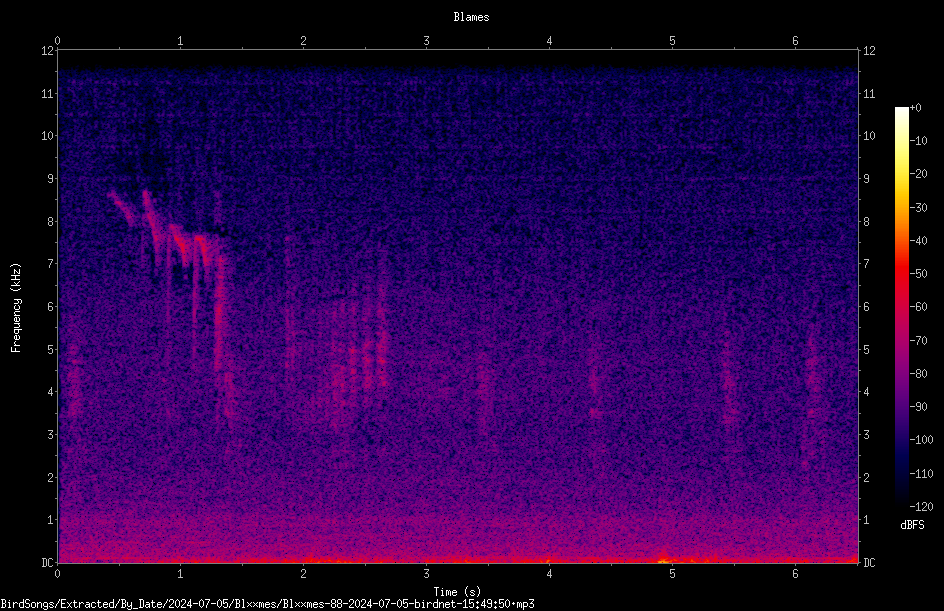This screenshot has height=611, width=944.
Task: Click the 'Time (s)' axis label
Action: (457, 592)
